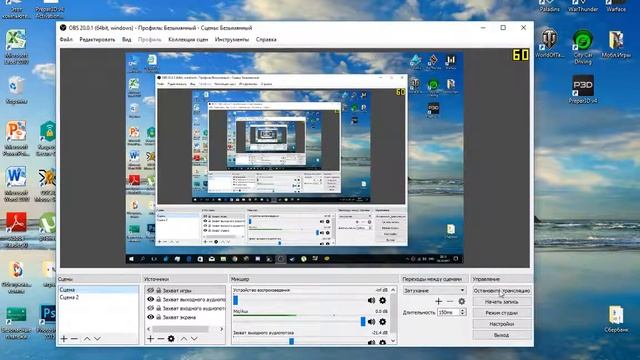Remove scene transition with minus icon
Viewport: 640px width, 360px height.
point(450,301)
